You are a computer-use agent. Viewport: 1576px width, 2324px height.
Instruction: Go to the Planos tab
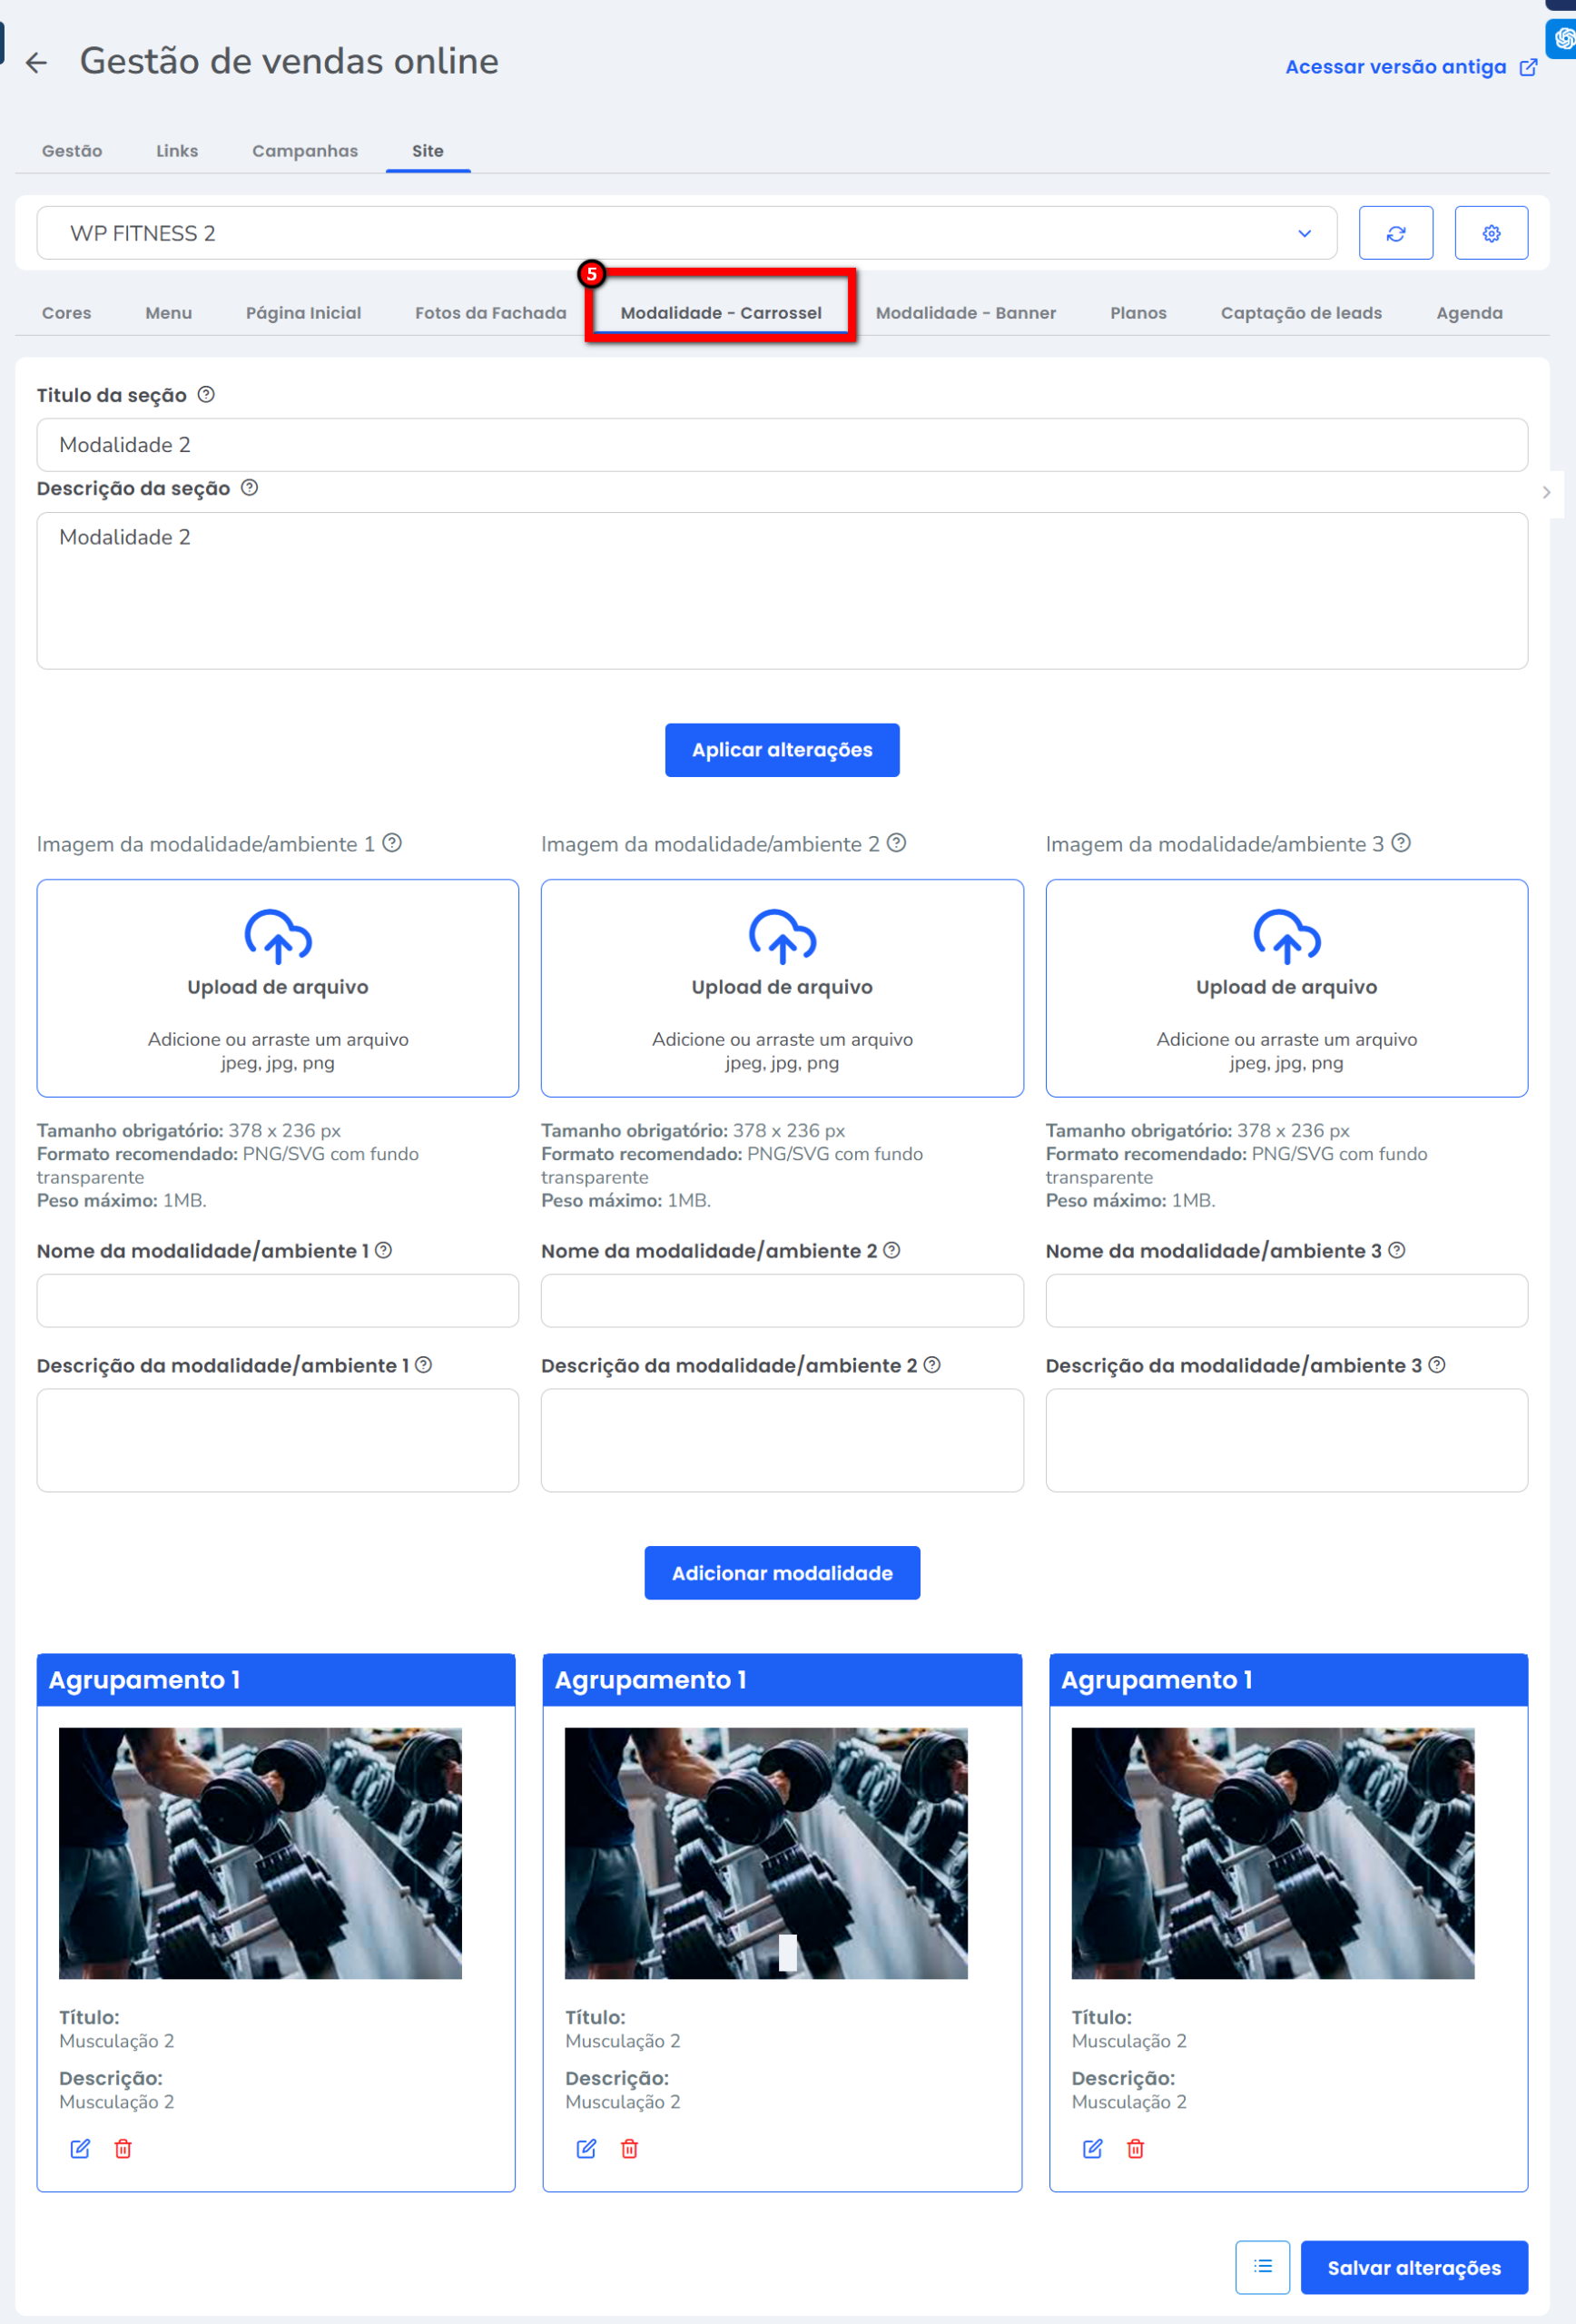pyautogui.click(x=1138, y=313)
